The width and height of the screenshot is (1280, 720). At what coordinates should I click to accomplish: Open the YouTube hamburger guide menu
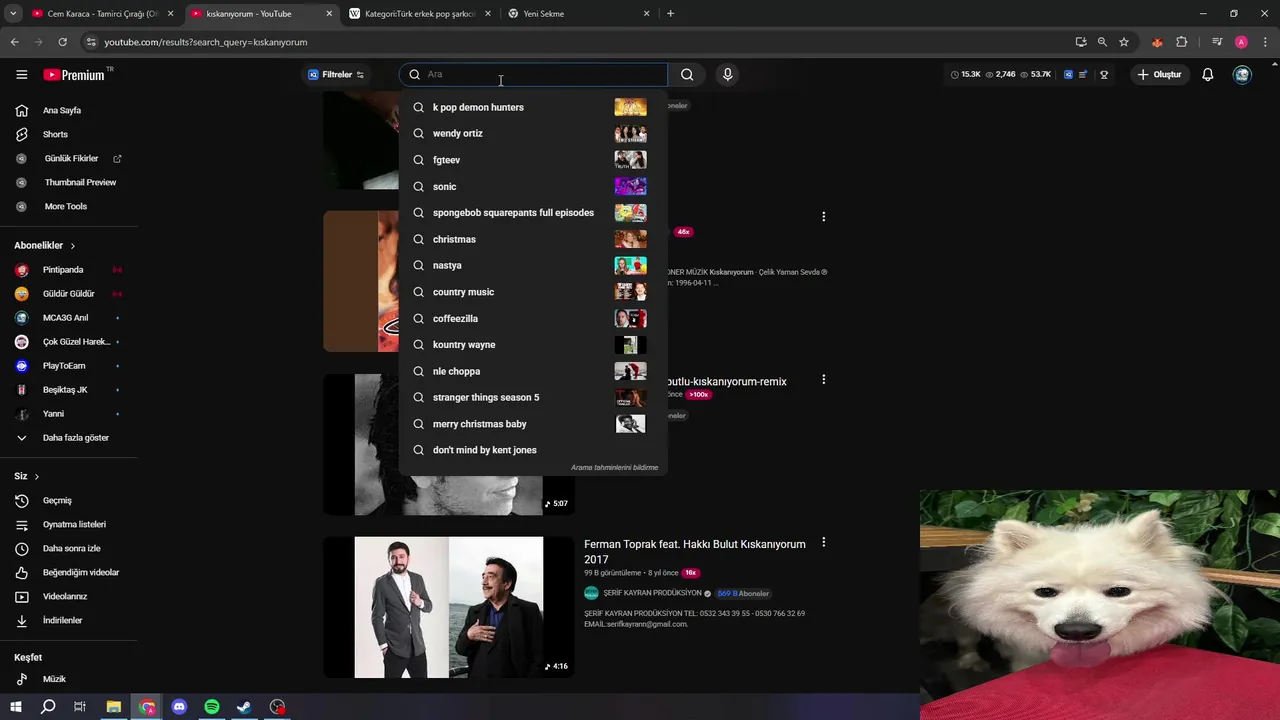pos(21,74)
